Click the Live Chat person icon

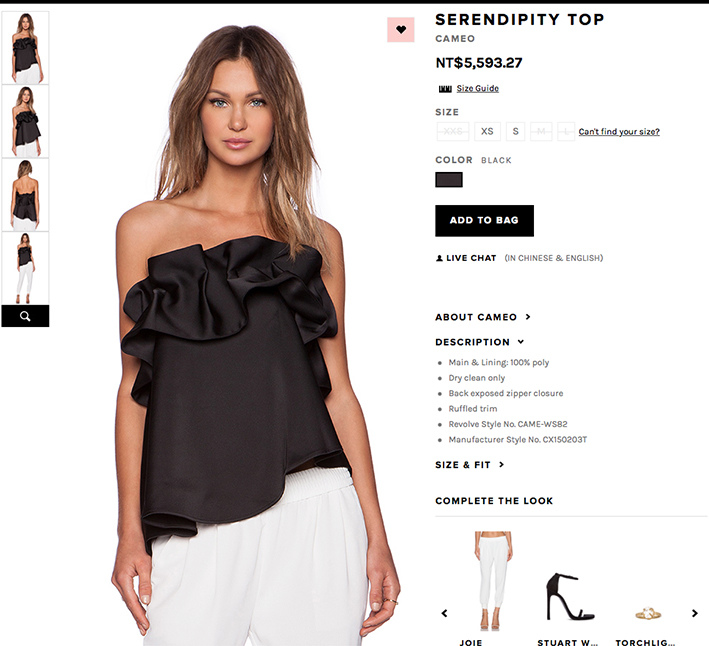tap(439, 258)
